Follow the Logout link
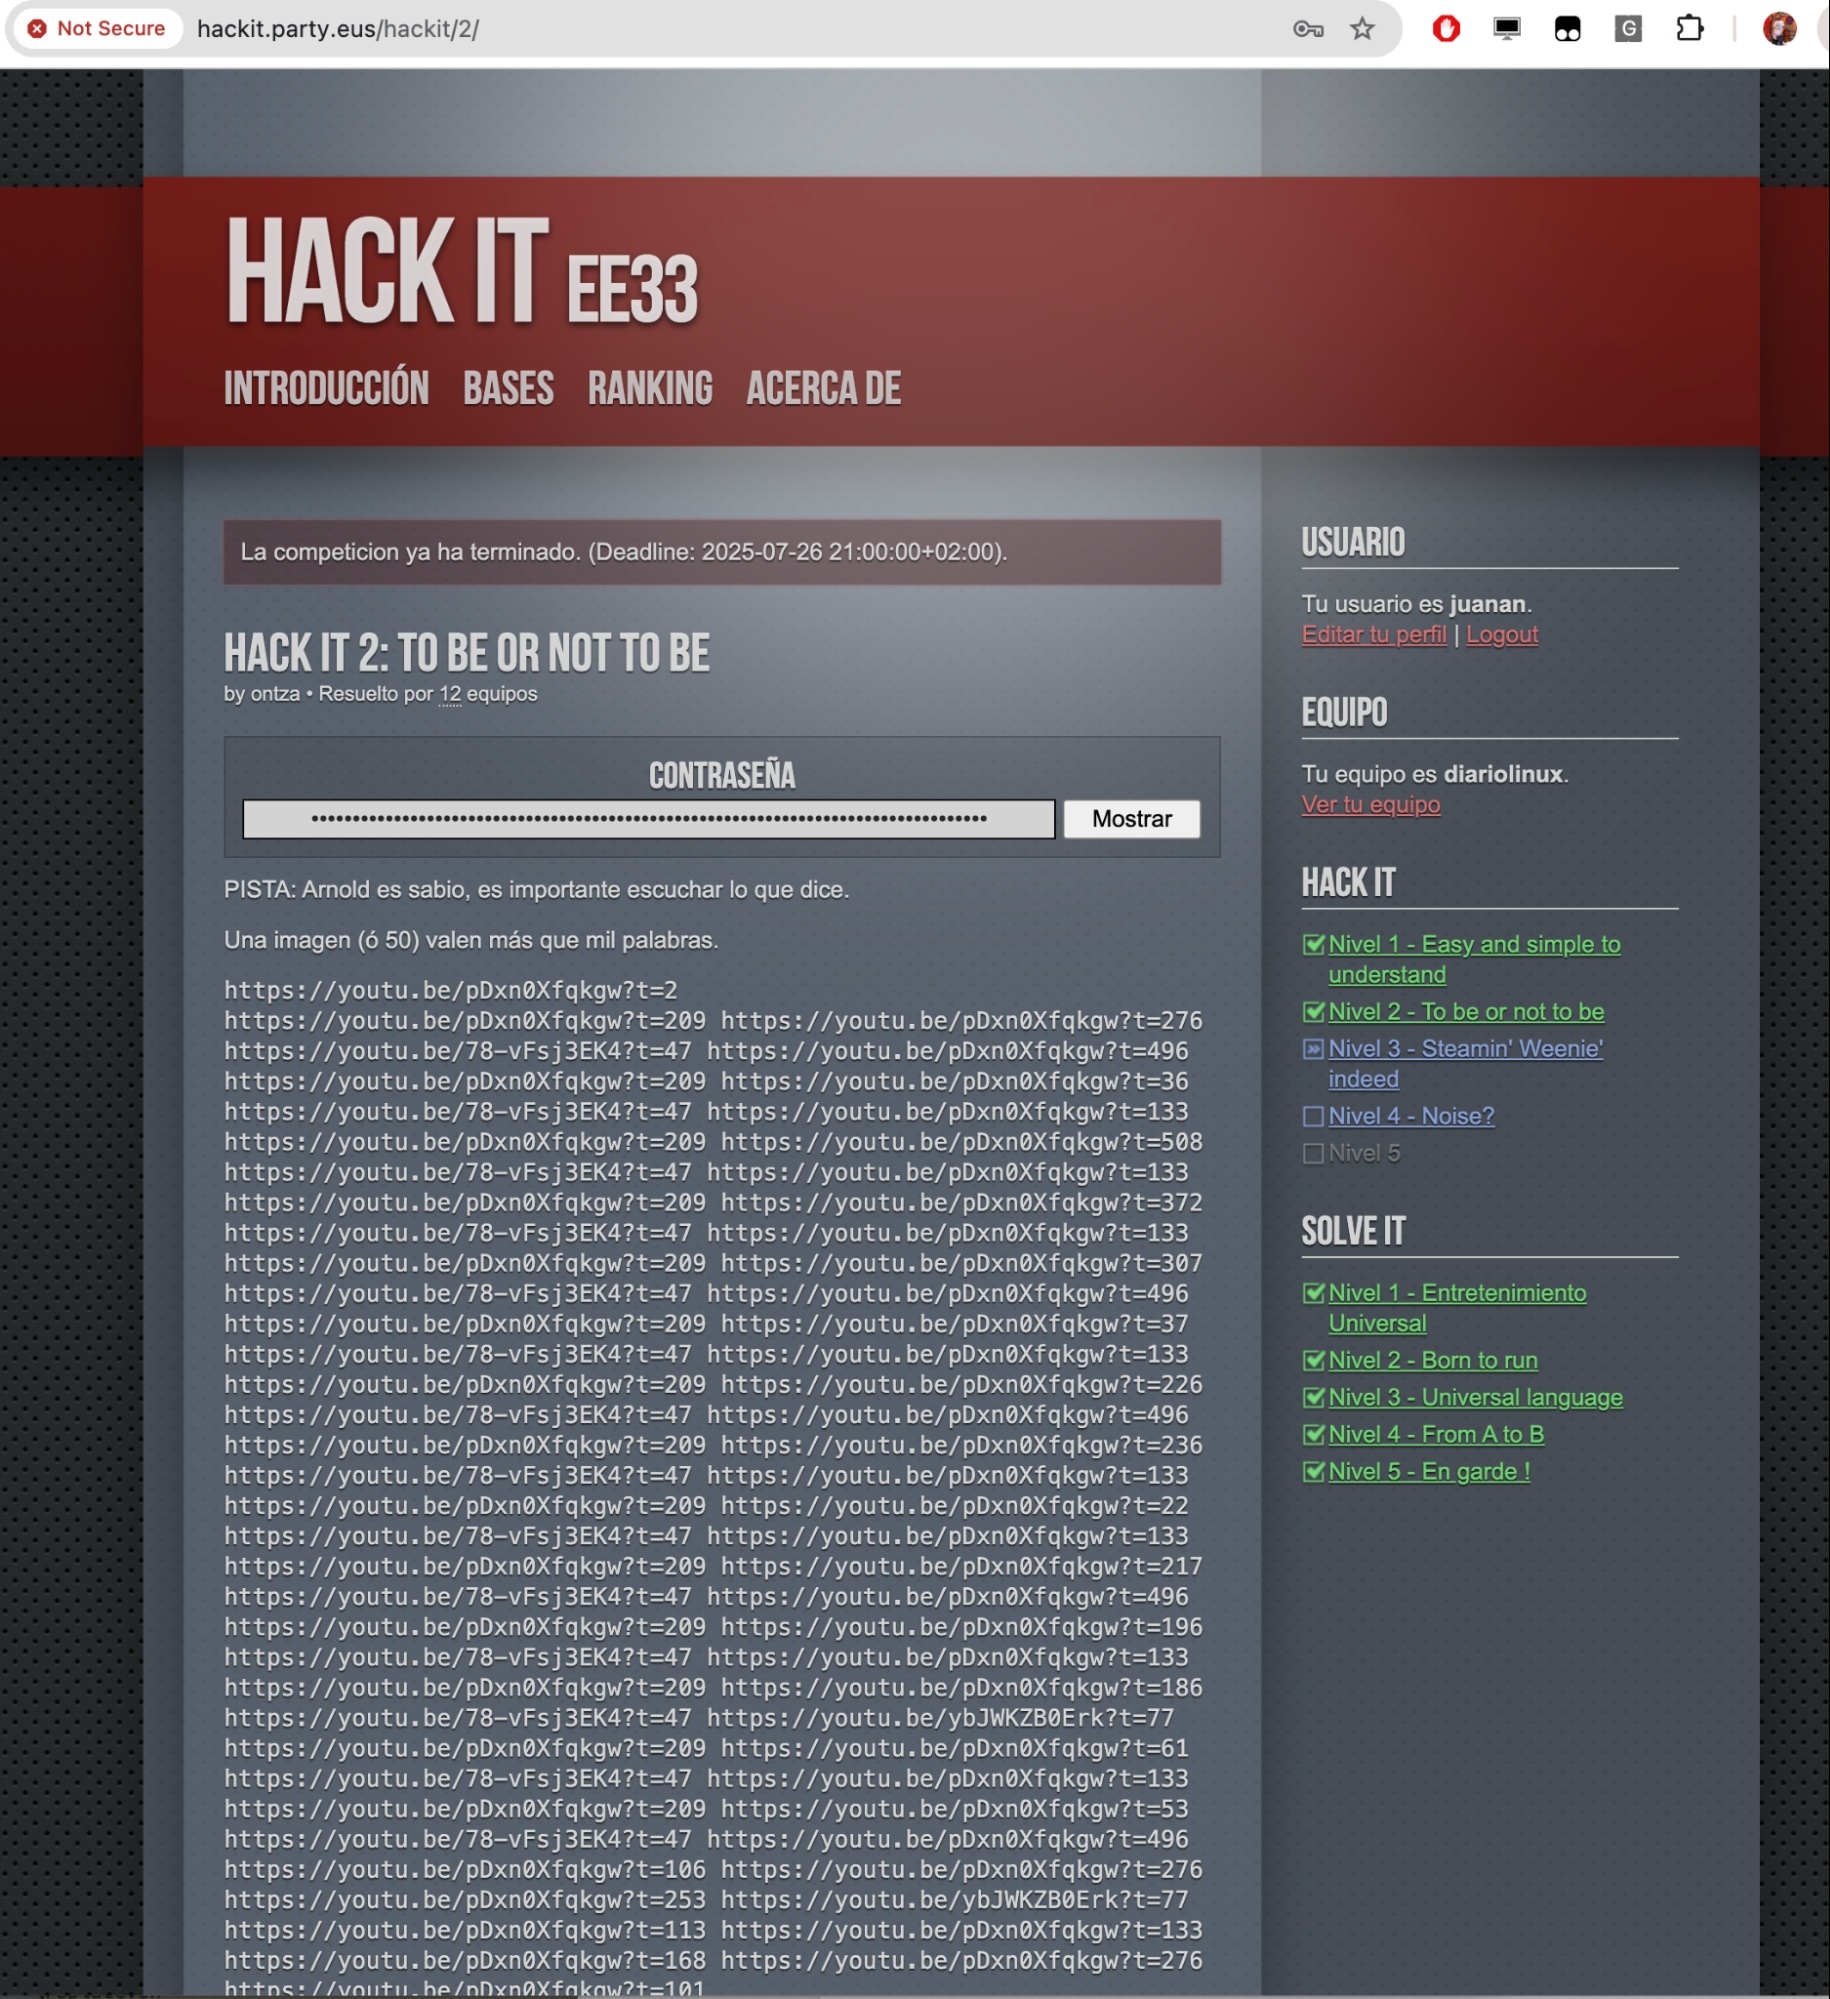Image resolution: width=1830 pixels, height=1999 pixels. 1502,635
